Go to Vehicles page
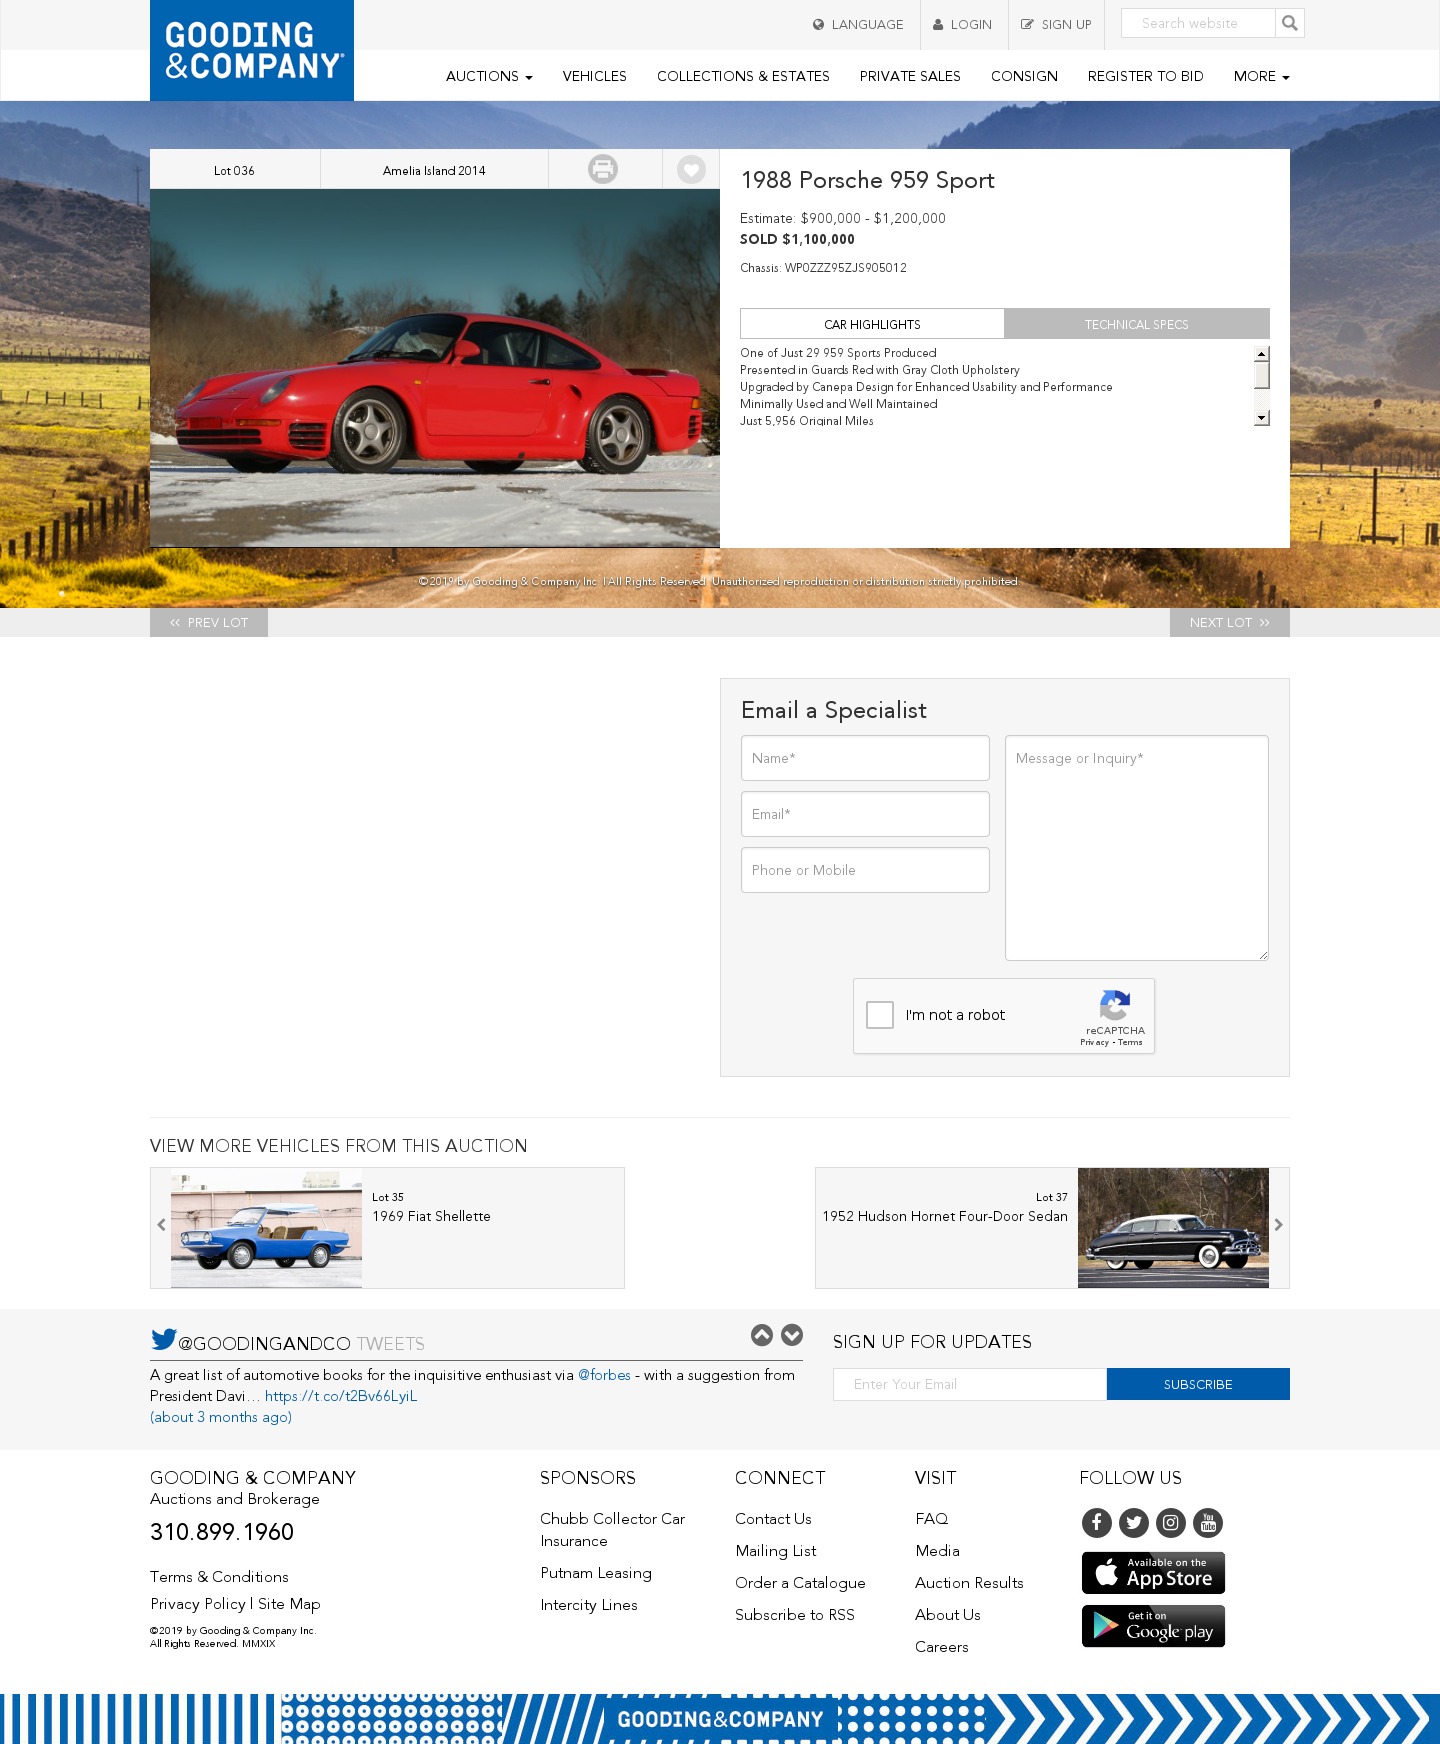This screenshot has width=1440, height=1744. click(x=595, y=76)
